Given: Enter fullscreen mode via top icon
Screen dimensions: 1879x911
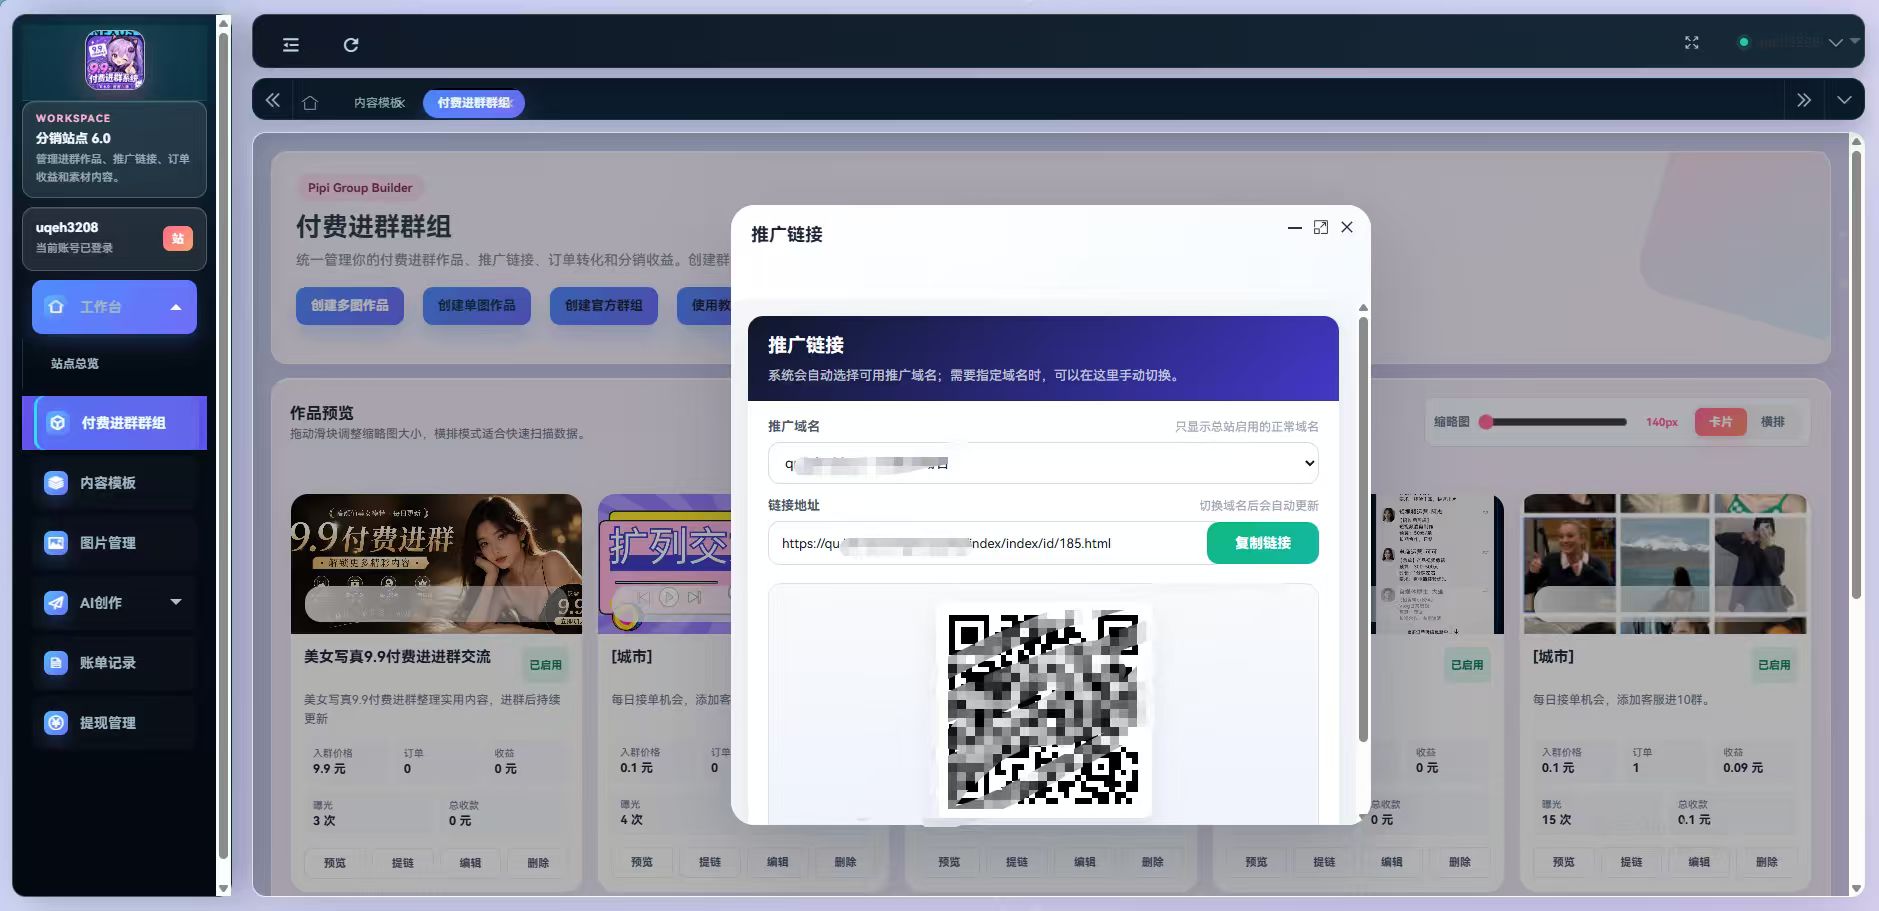Looking at the screenshot, I should (x=1691, y=42).
